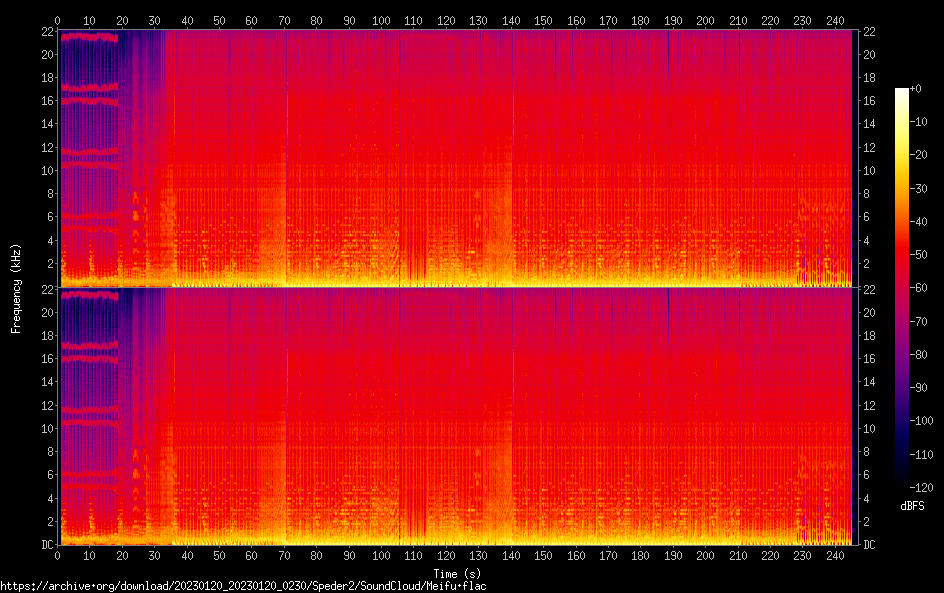Click the 8 kHz tick left of lower channel

click(x=46, y=452)
